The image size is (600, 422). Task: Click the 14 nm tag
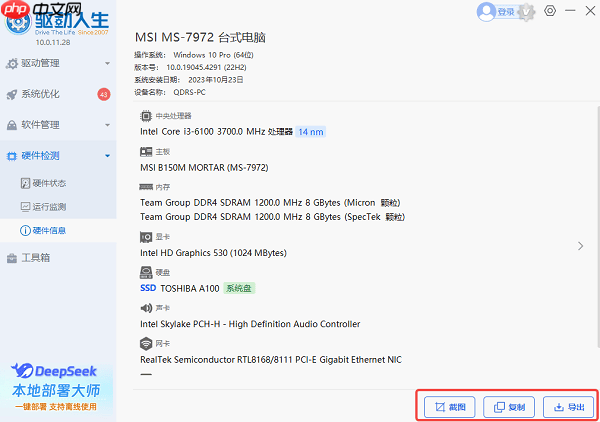[311, 132]
